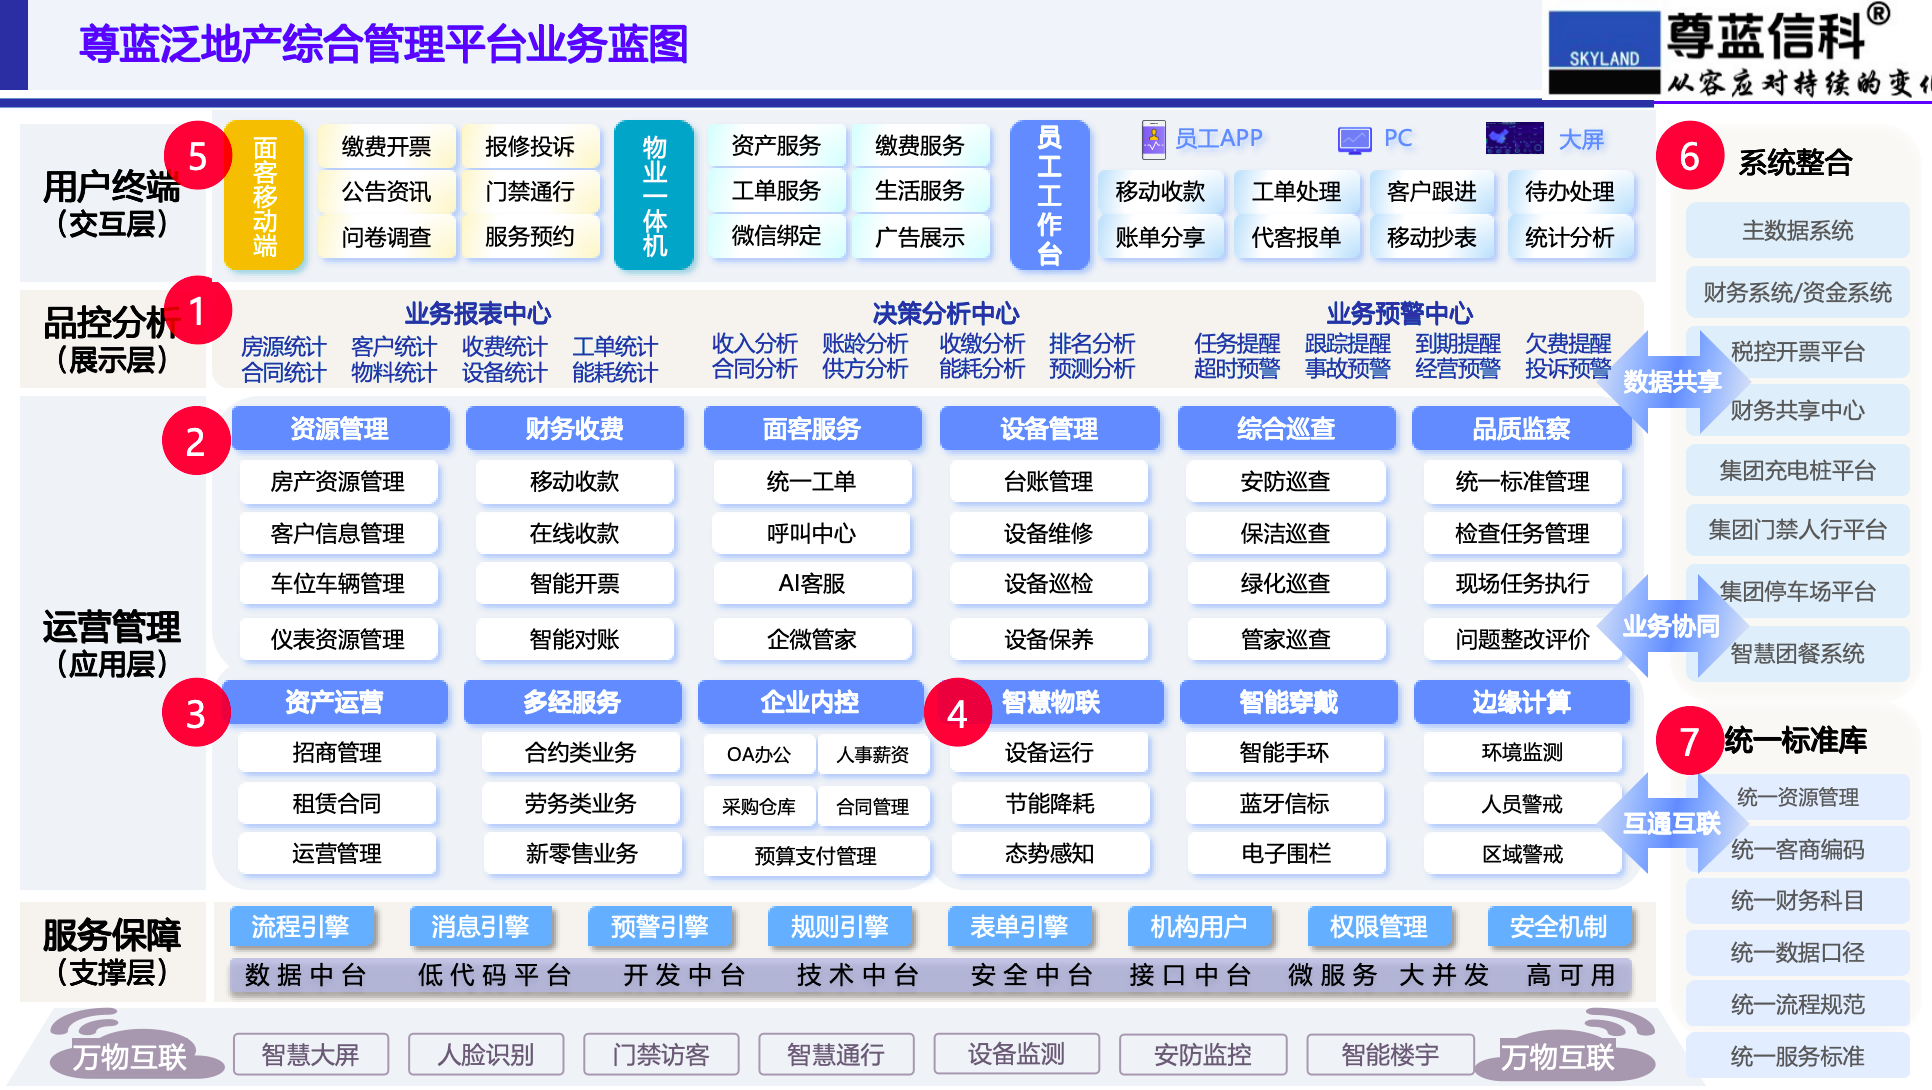
Task: Click the 移动收款 employee workbench button
Action: click(1160, 192)
